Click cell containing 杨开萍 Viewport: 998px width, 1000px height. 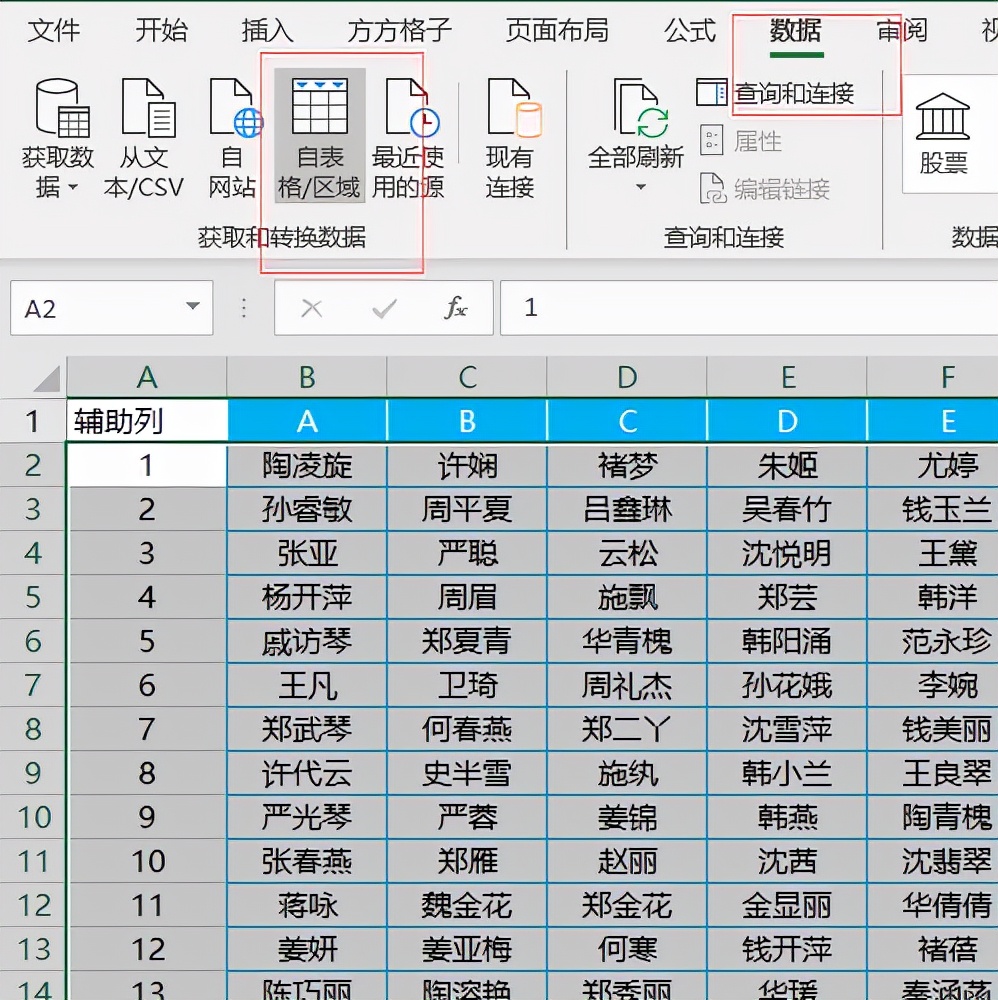click(307, 597)
